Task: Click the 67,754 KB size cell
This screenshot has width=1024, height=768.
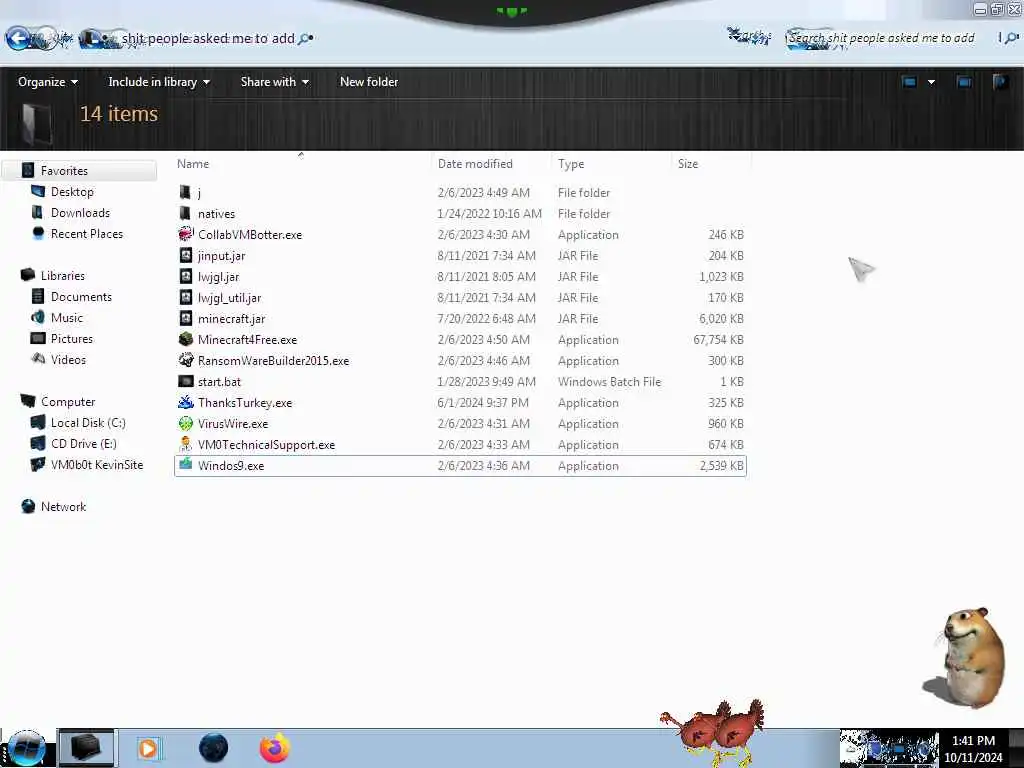Action: tap(718, 340)
